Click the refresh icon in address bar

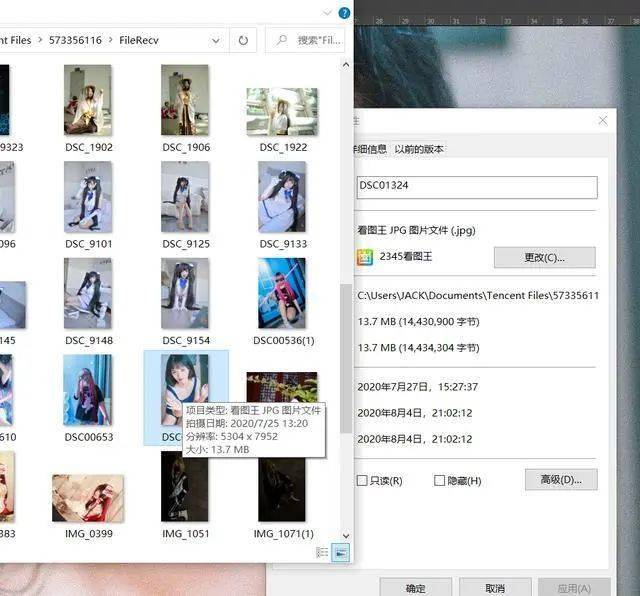(243, 40)
